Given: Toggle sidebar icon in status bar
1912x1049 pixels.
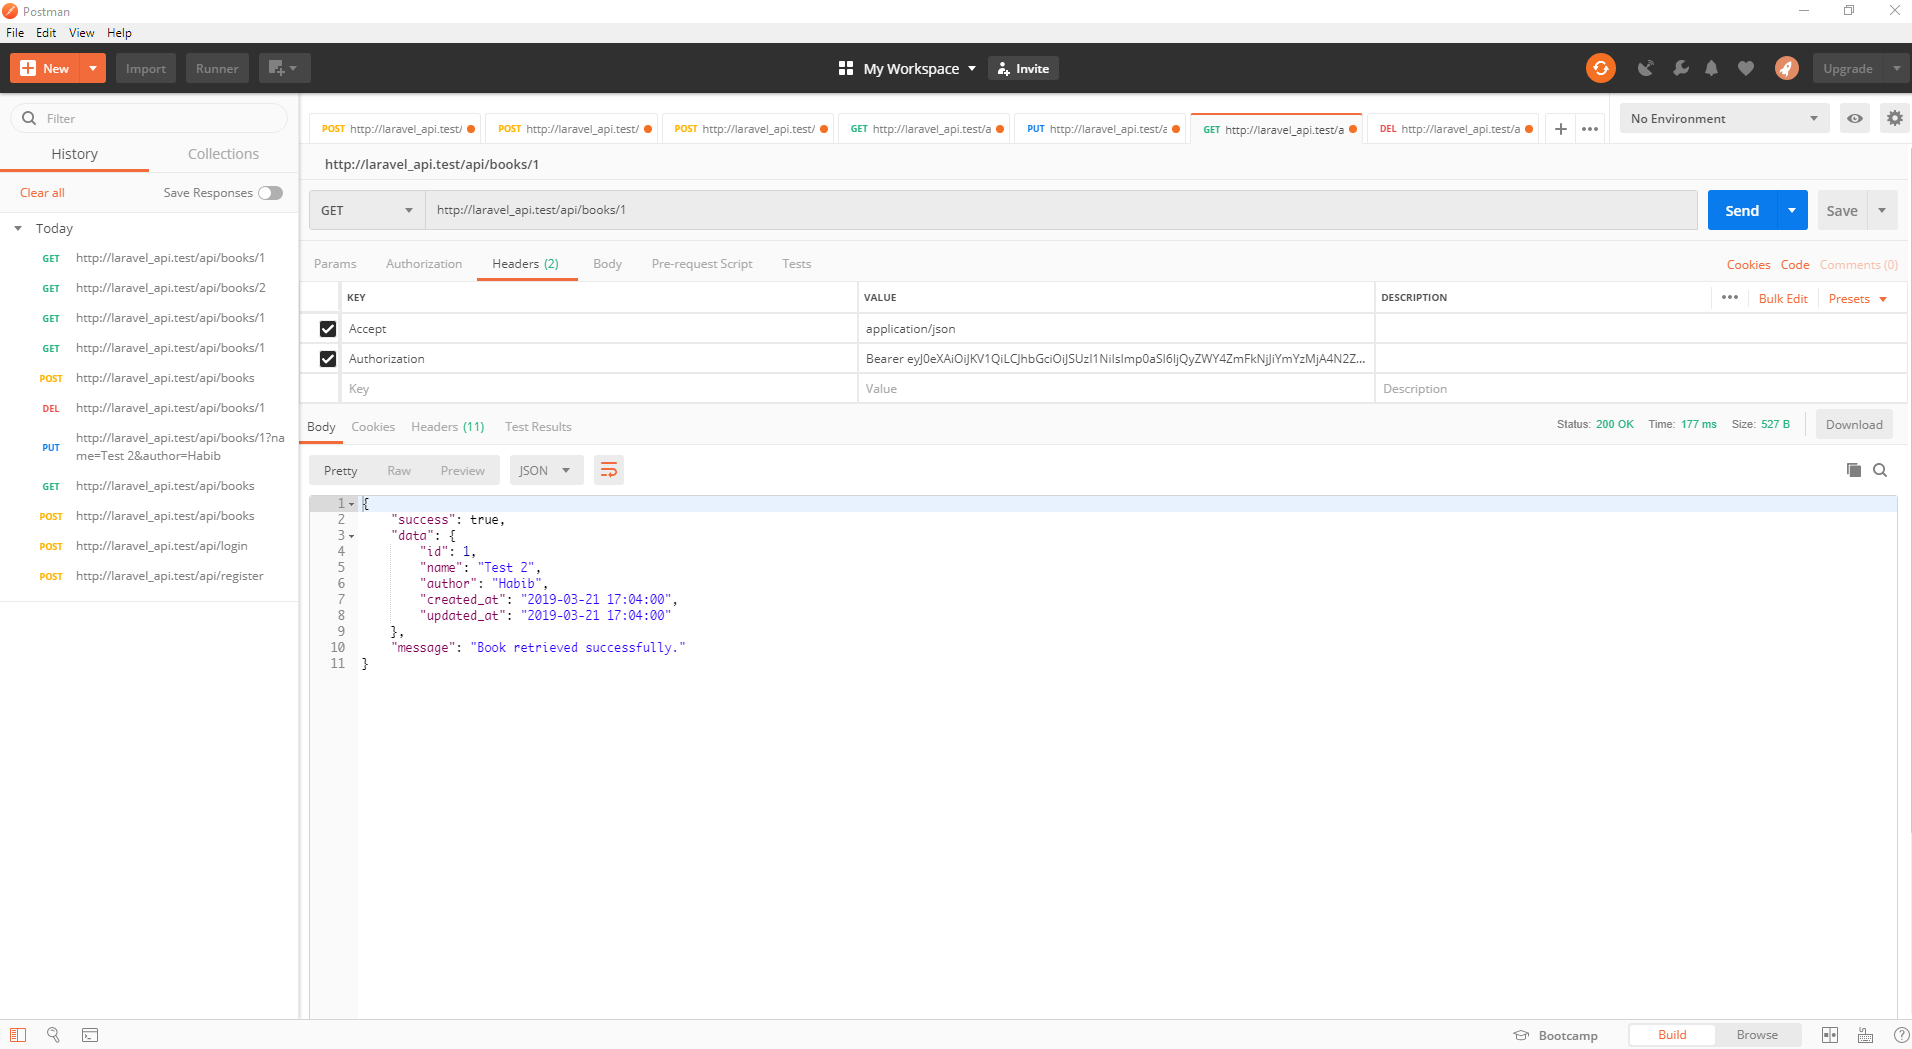Looking at the screenshot, I should pos(18,1035).
